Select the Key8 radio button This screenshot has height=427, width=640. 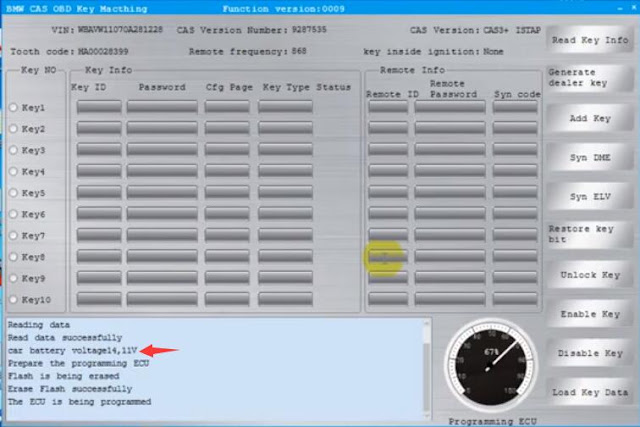(13, 257)
